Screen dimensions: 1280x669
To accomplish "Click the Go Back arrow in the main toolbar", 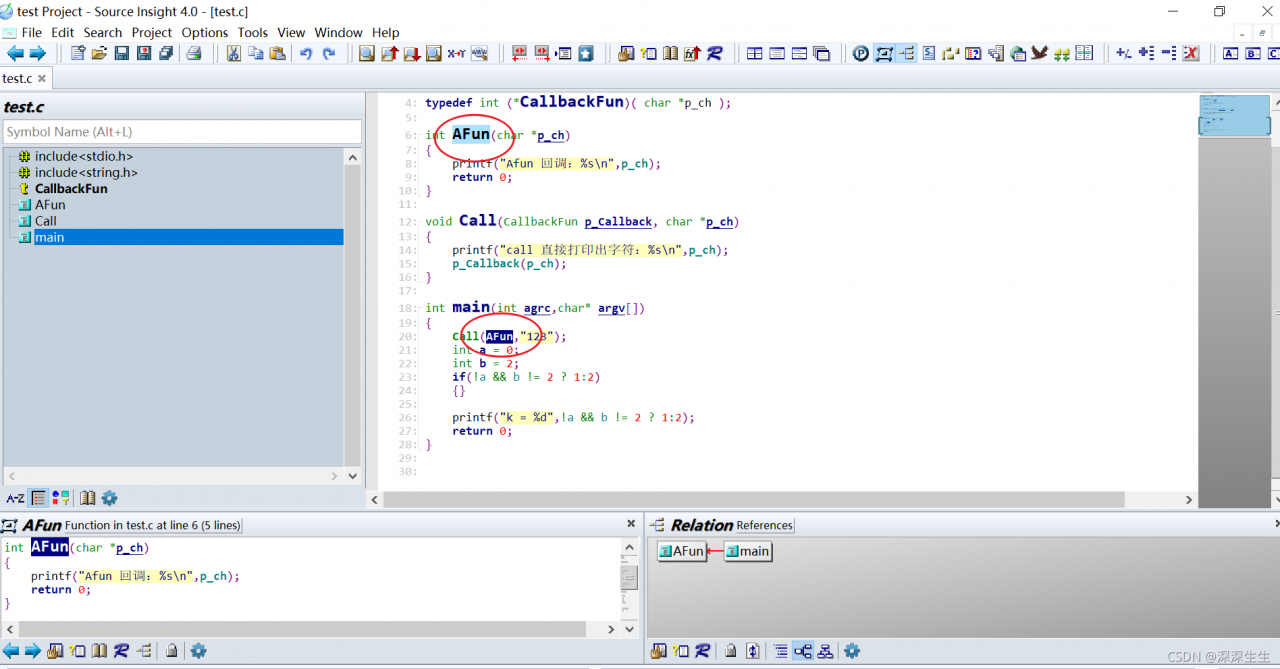I will click(x=15, y=54).
